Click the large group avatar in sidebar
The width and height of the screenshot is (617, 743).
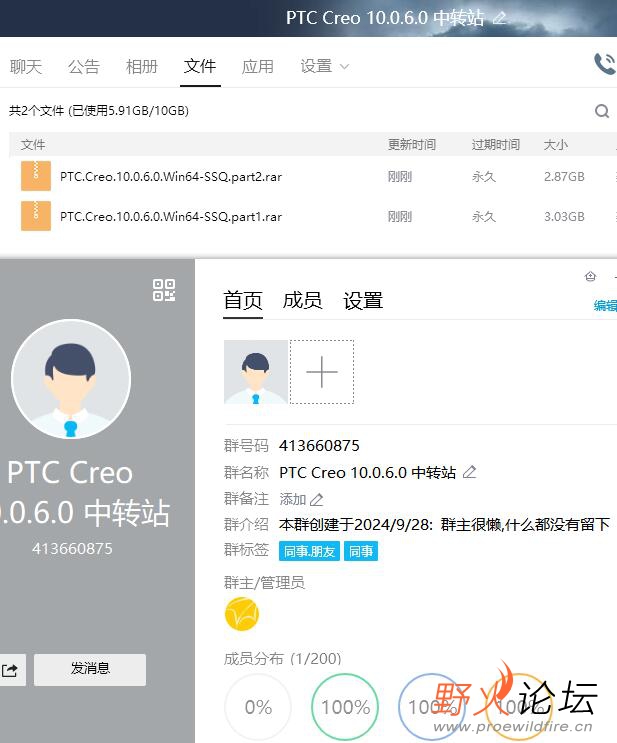tap(71, 379)
